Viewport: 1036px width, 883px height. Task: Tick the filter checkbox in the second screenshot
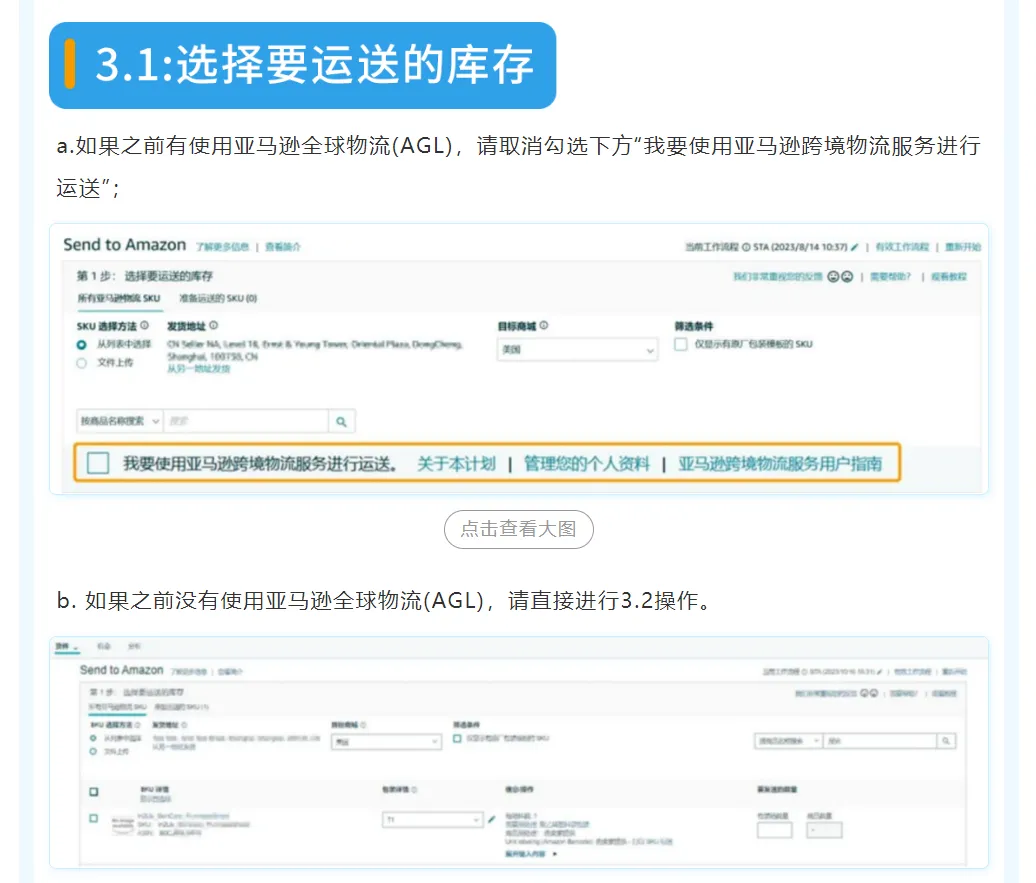(457, 738)
